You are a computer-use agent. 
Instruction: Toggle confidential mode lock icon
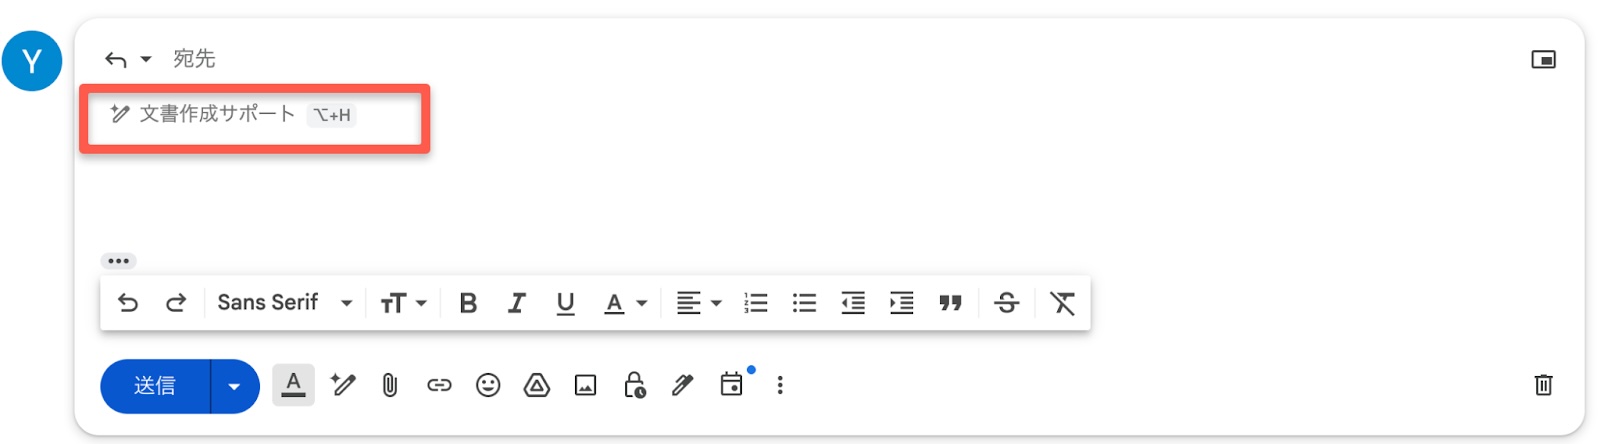pyautogui.click(x=635, y=385)
